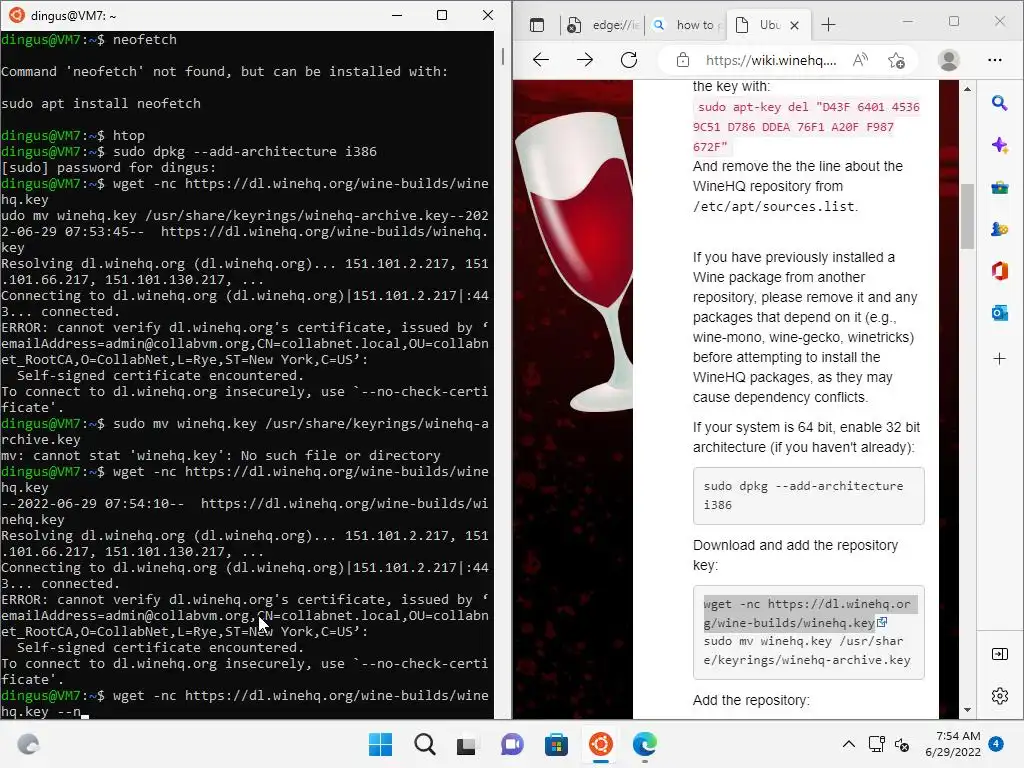Switch to the edge:// browser tab
This screenshot has height=768, width=1024.
[603, 25]
